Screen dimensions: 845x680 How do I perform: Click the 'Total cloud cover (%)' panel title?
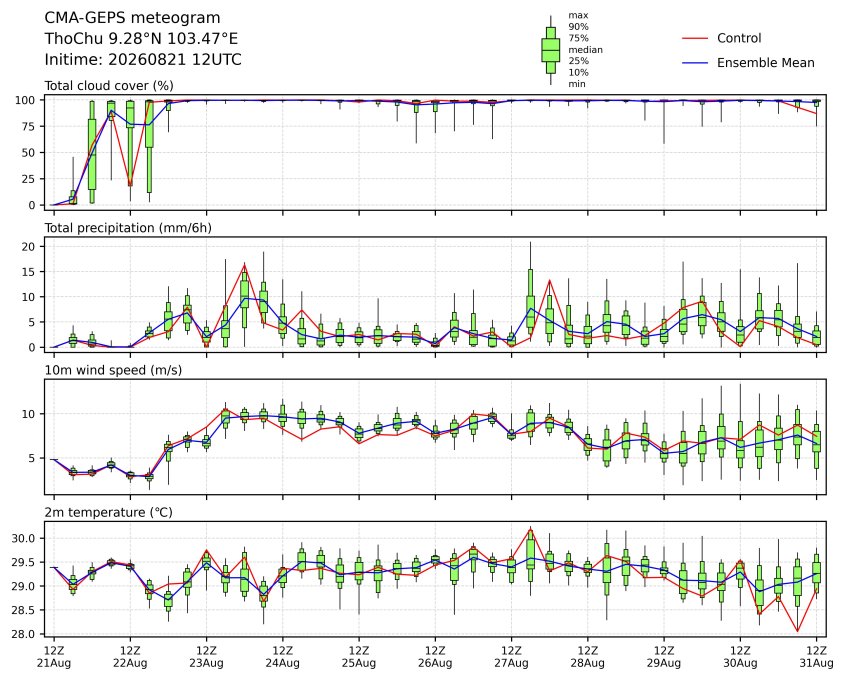click(109, 86)
